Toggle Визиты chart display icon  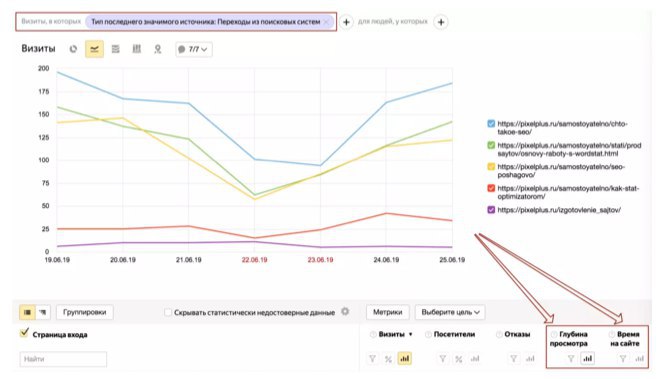[404, 358]
